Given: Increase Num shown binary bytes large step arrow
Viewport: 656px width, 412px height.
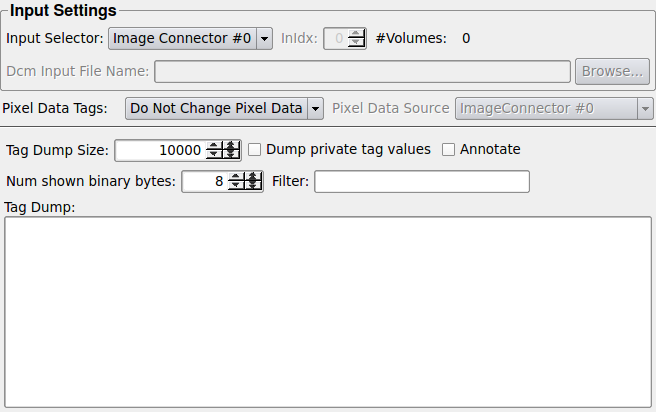Looking at the screenshot, I should coord(254,177).
